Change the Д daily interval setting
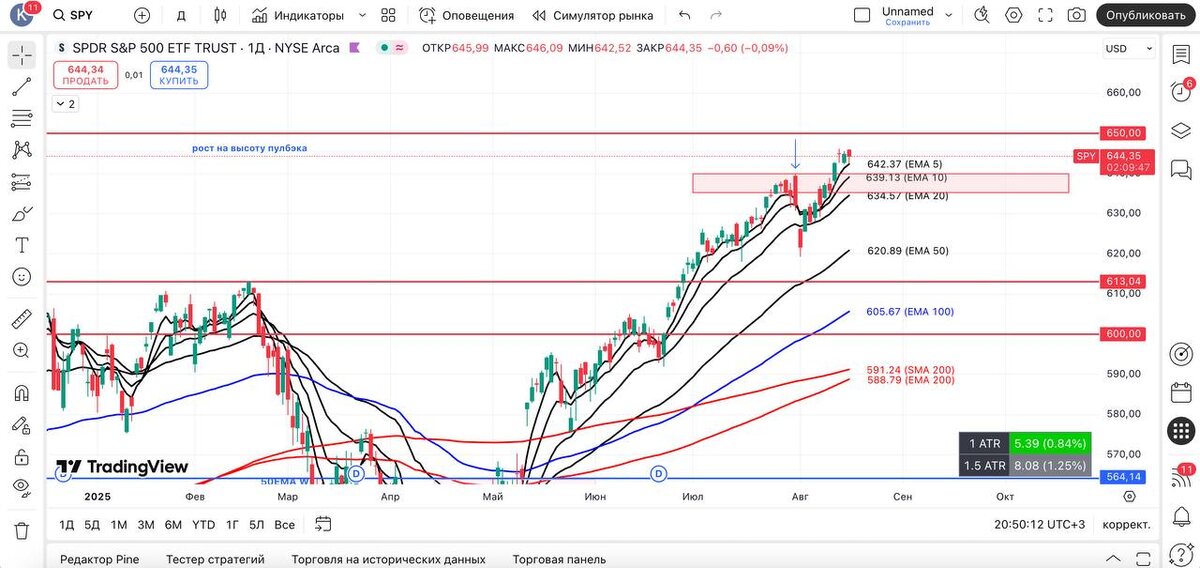1200x568 pixels. click(x=181, y=15)
